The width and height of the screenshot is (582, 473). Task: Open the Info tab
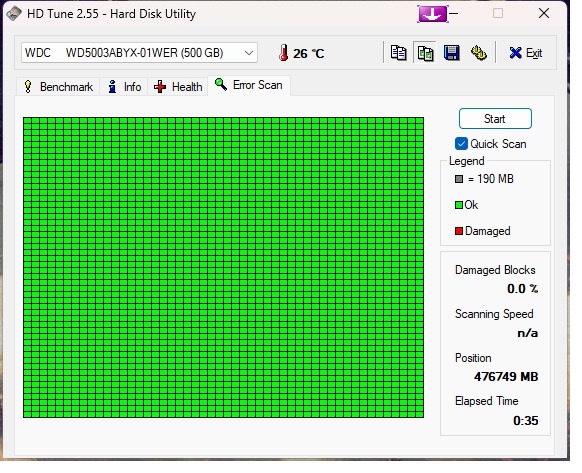(124, 87)
